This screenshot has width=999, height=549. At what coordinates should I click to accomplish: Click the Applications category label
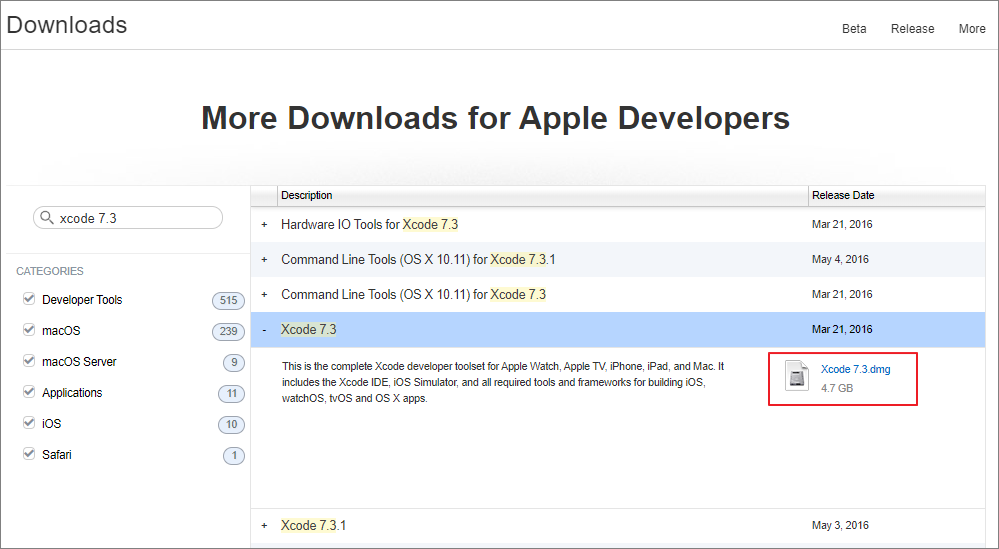[72, 392]
